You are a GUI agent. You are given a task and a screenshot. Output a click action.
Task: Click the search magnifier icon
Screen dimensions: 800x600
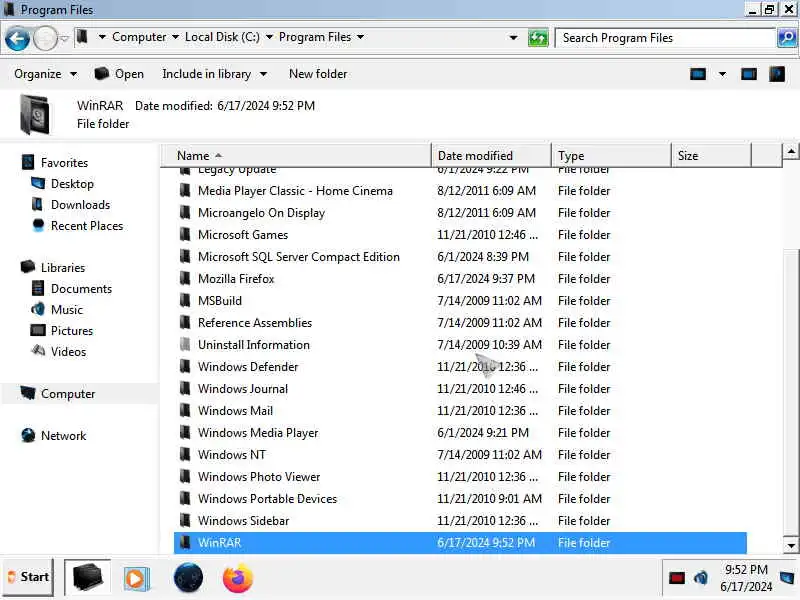click(x=787, y=38)
